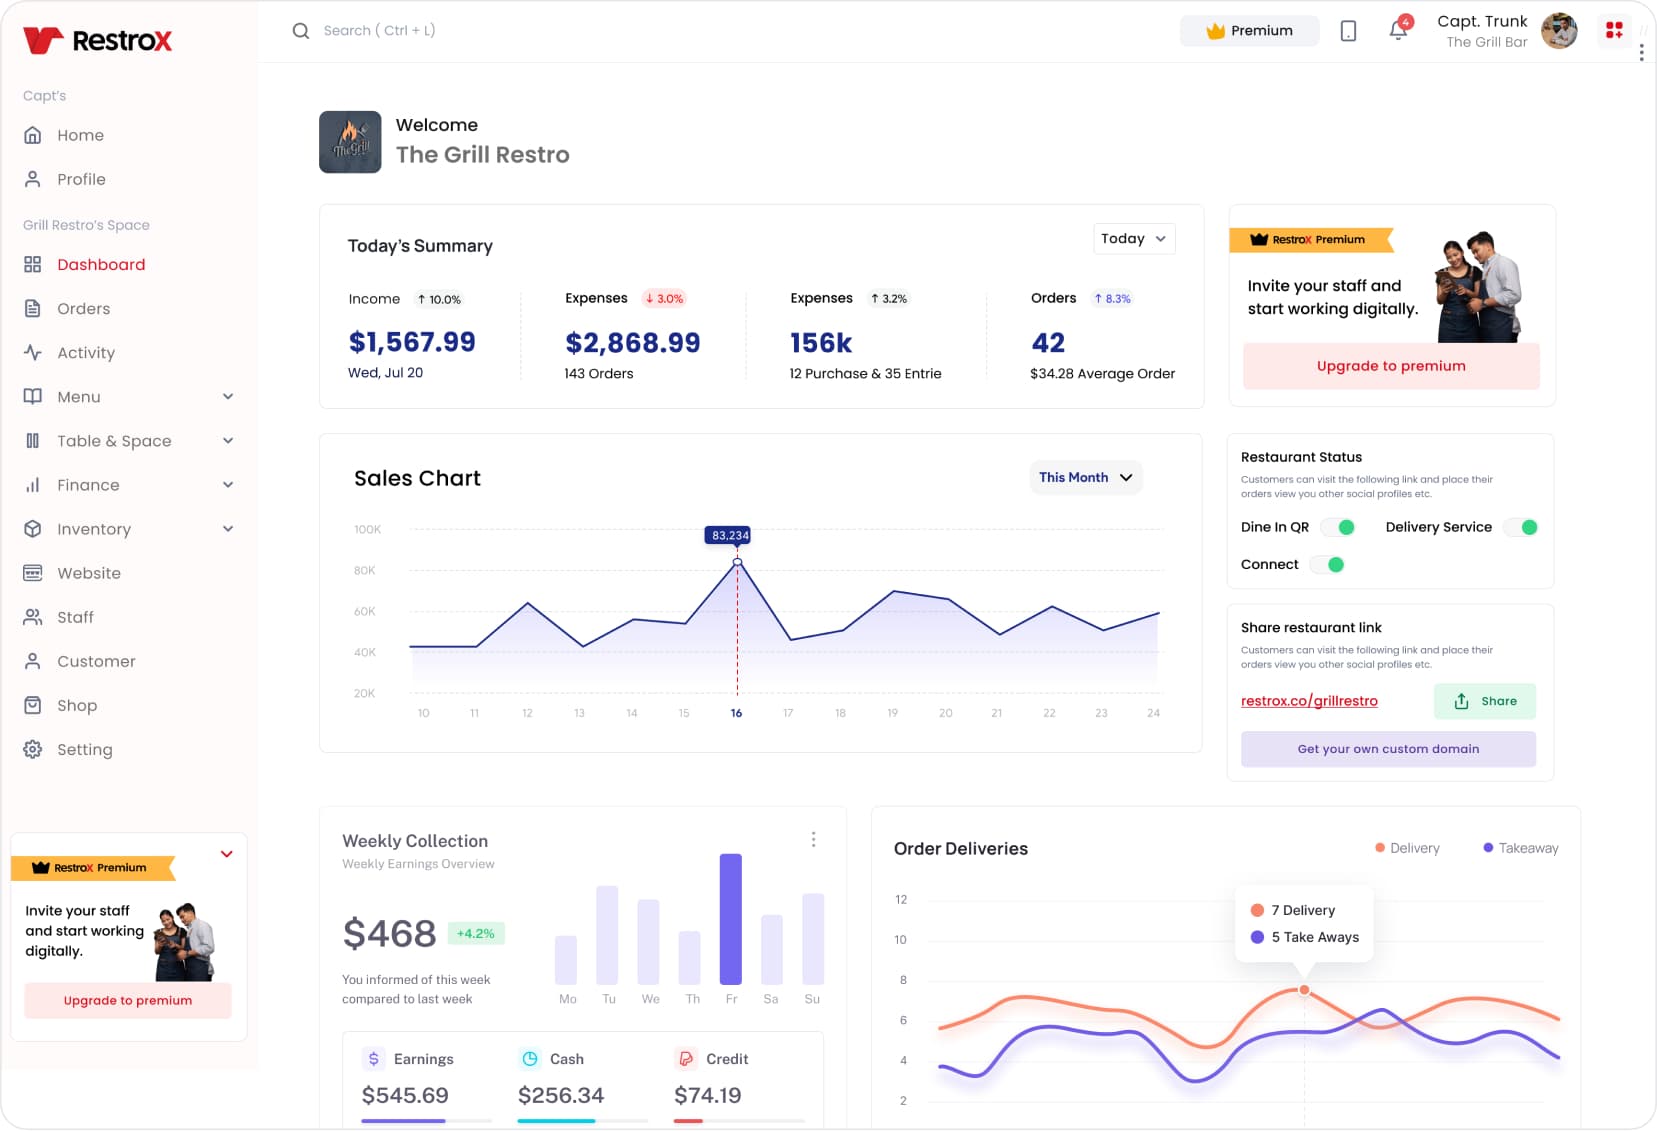Toggle Takeaway legend in Order Deliveries
The width and height of the screenshot is (1657, 1131).
point(1520,848)
